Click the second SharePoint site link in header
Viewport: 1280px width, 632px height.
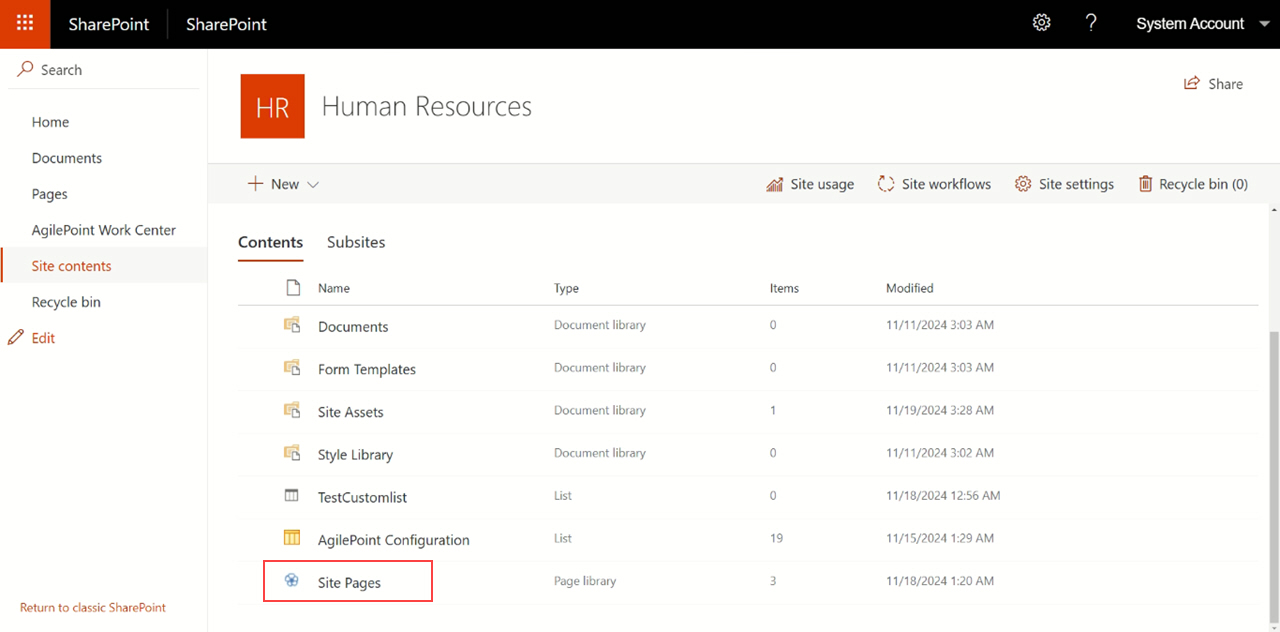(x=226, y=24)
